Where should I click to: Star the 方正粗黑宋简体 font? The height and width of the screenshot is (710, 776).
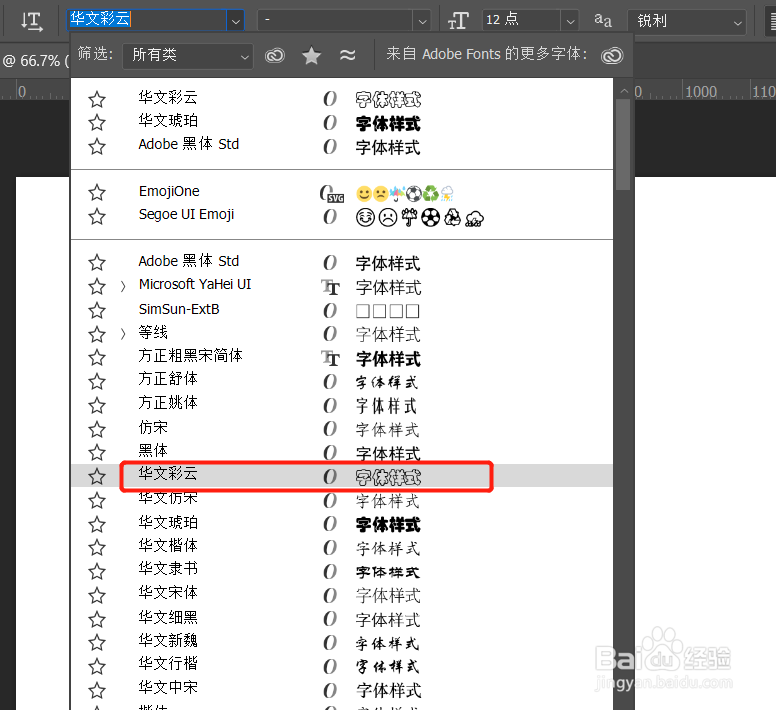pyautogui.click(x=97, y=357)
